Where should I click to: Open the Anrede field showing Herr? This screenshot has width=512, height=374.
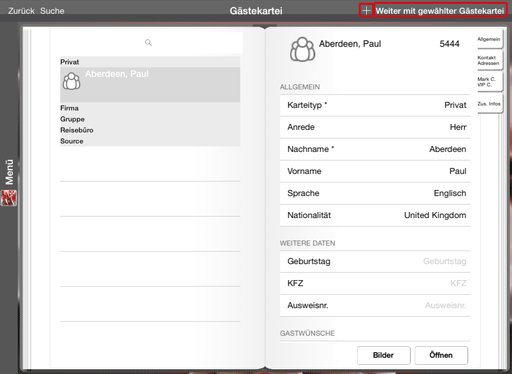coord(375,127)
